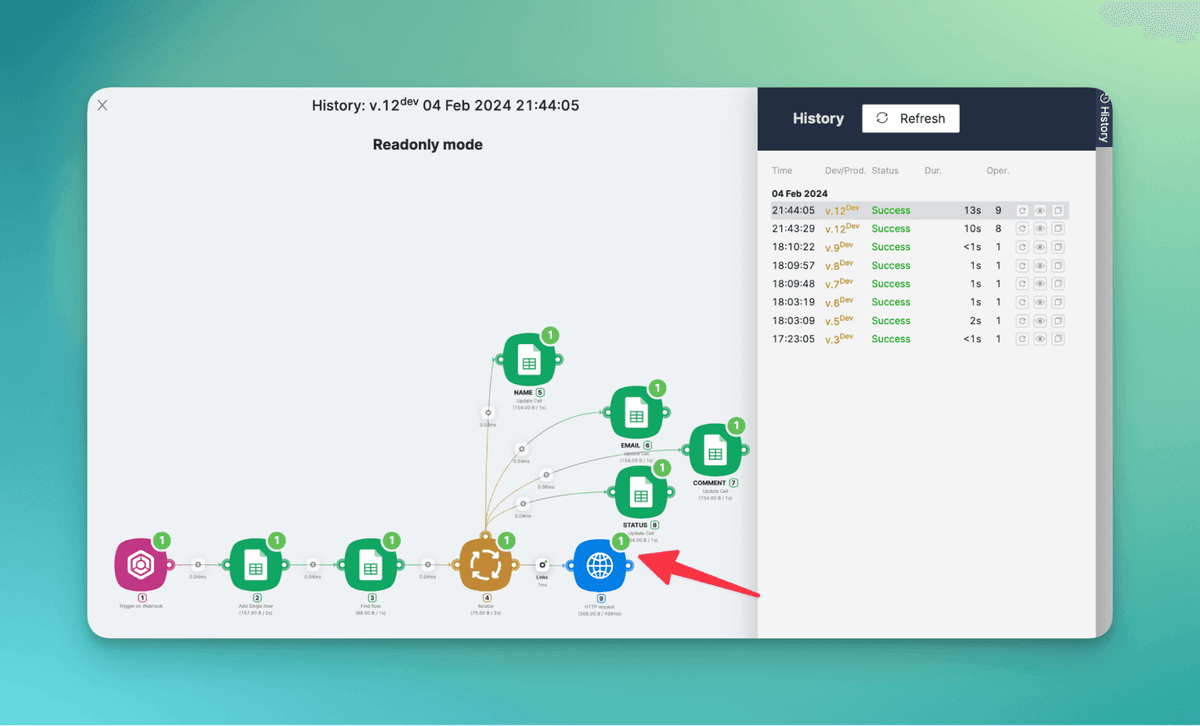The width and height of the screenshot is (1200, 726).
Task: Select the COMMENT Update Cell node
Action: pyautogui.click(x=714, y=451)
